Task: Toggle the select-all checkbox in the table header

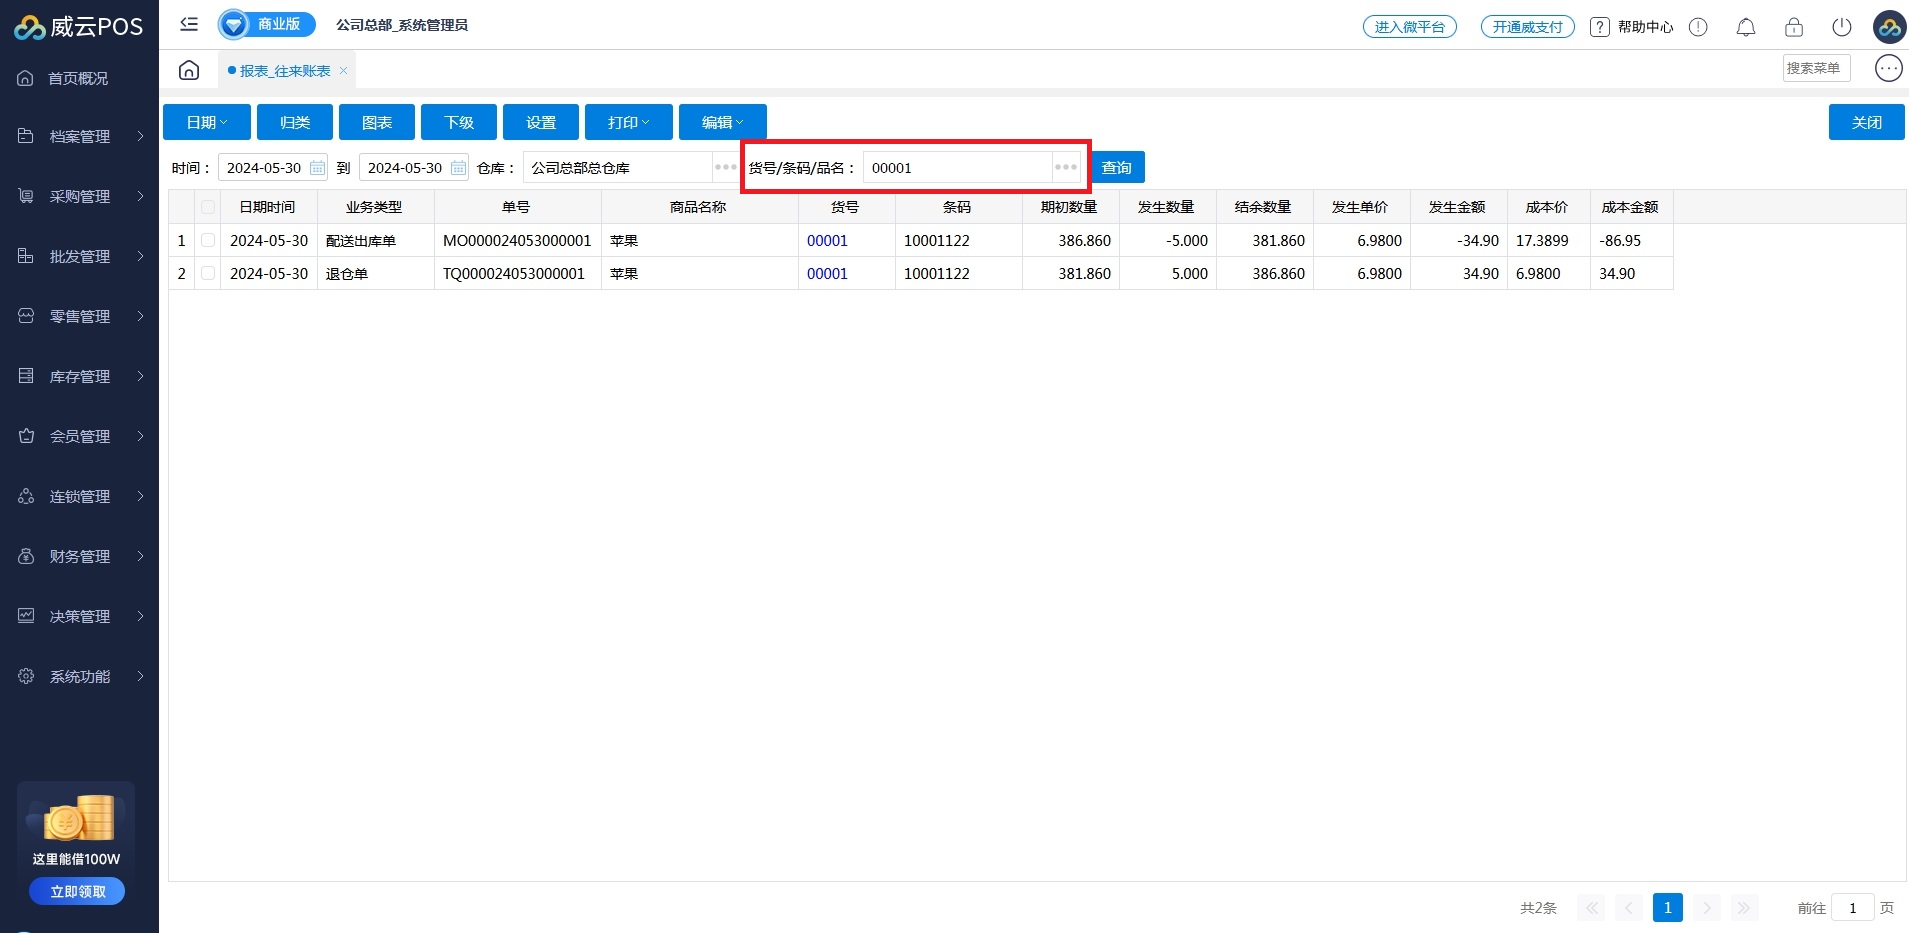Action: pyautogui.click(x=208, y=207)
